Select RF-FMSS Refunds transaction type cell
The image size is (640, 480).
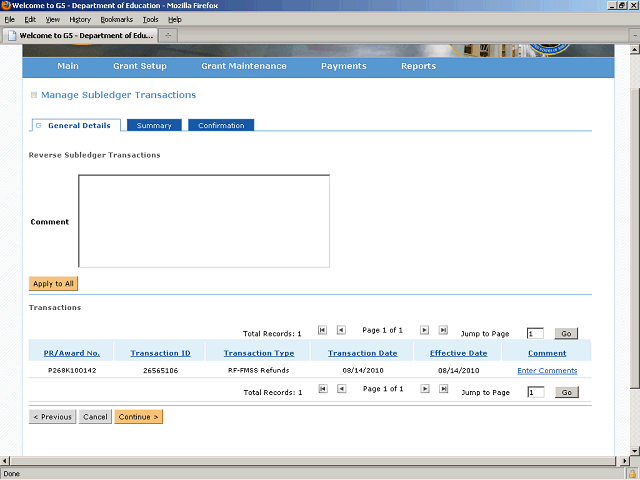click(258, 371)
